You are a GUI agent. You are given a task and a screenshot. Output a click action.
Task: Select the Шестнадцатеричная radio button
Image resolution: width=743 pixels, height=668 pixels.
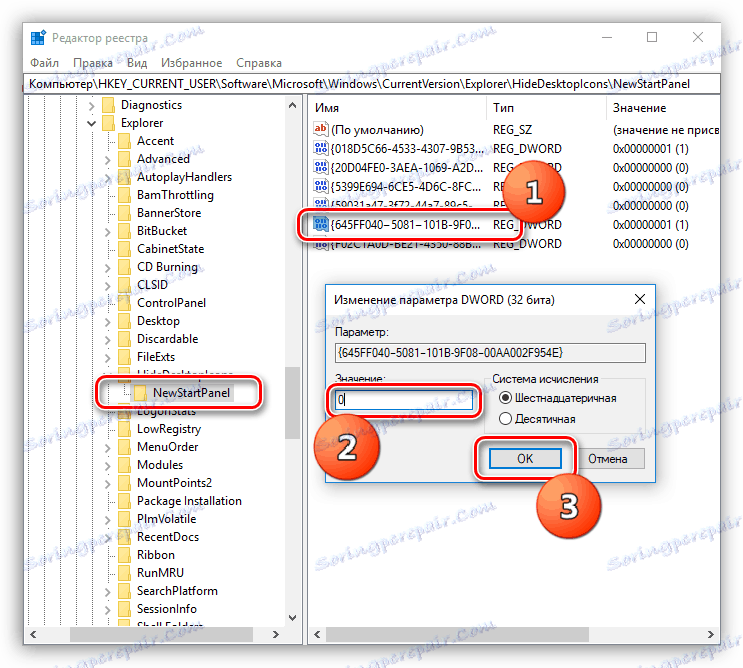click(x=506, y=398)
